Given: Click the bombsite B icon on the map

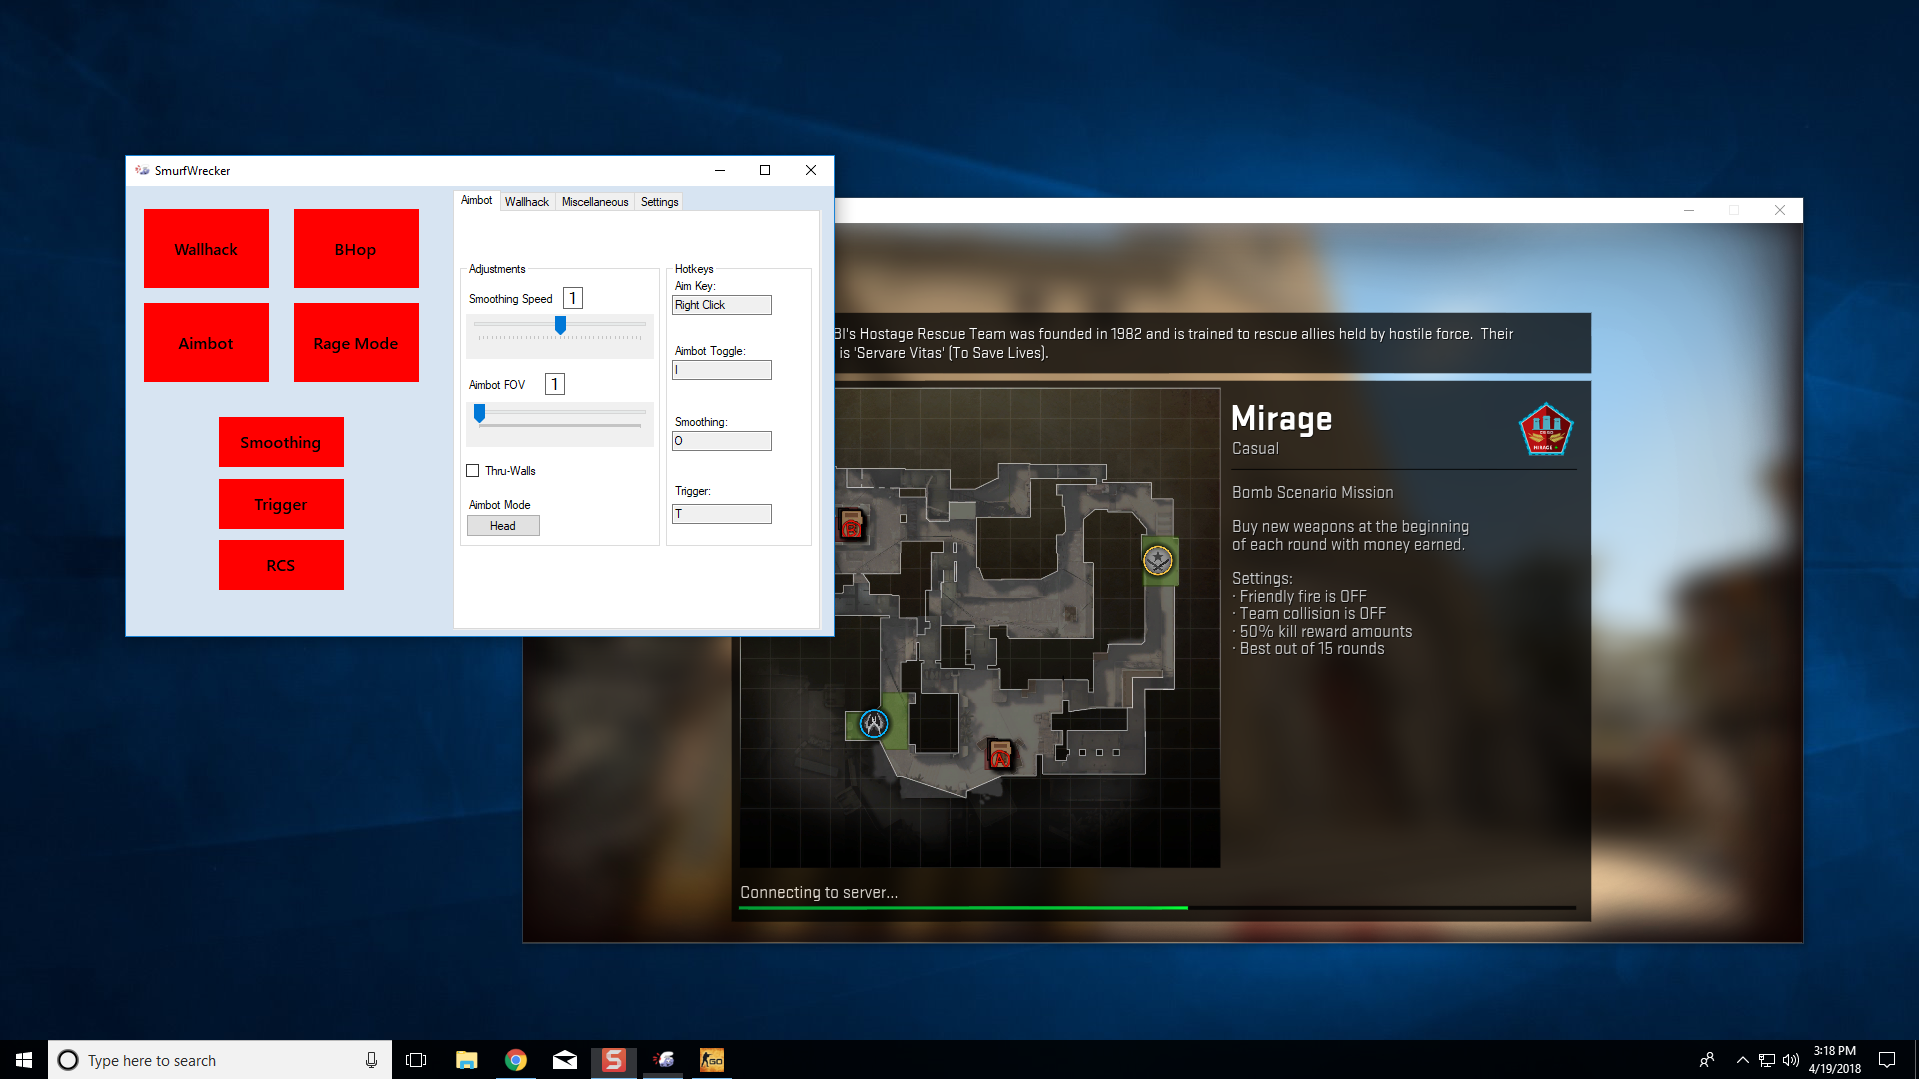Looking at the screenshot, I should [851, 524].
